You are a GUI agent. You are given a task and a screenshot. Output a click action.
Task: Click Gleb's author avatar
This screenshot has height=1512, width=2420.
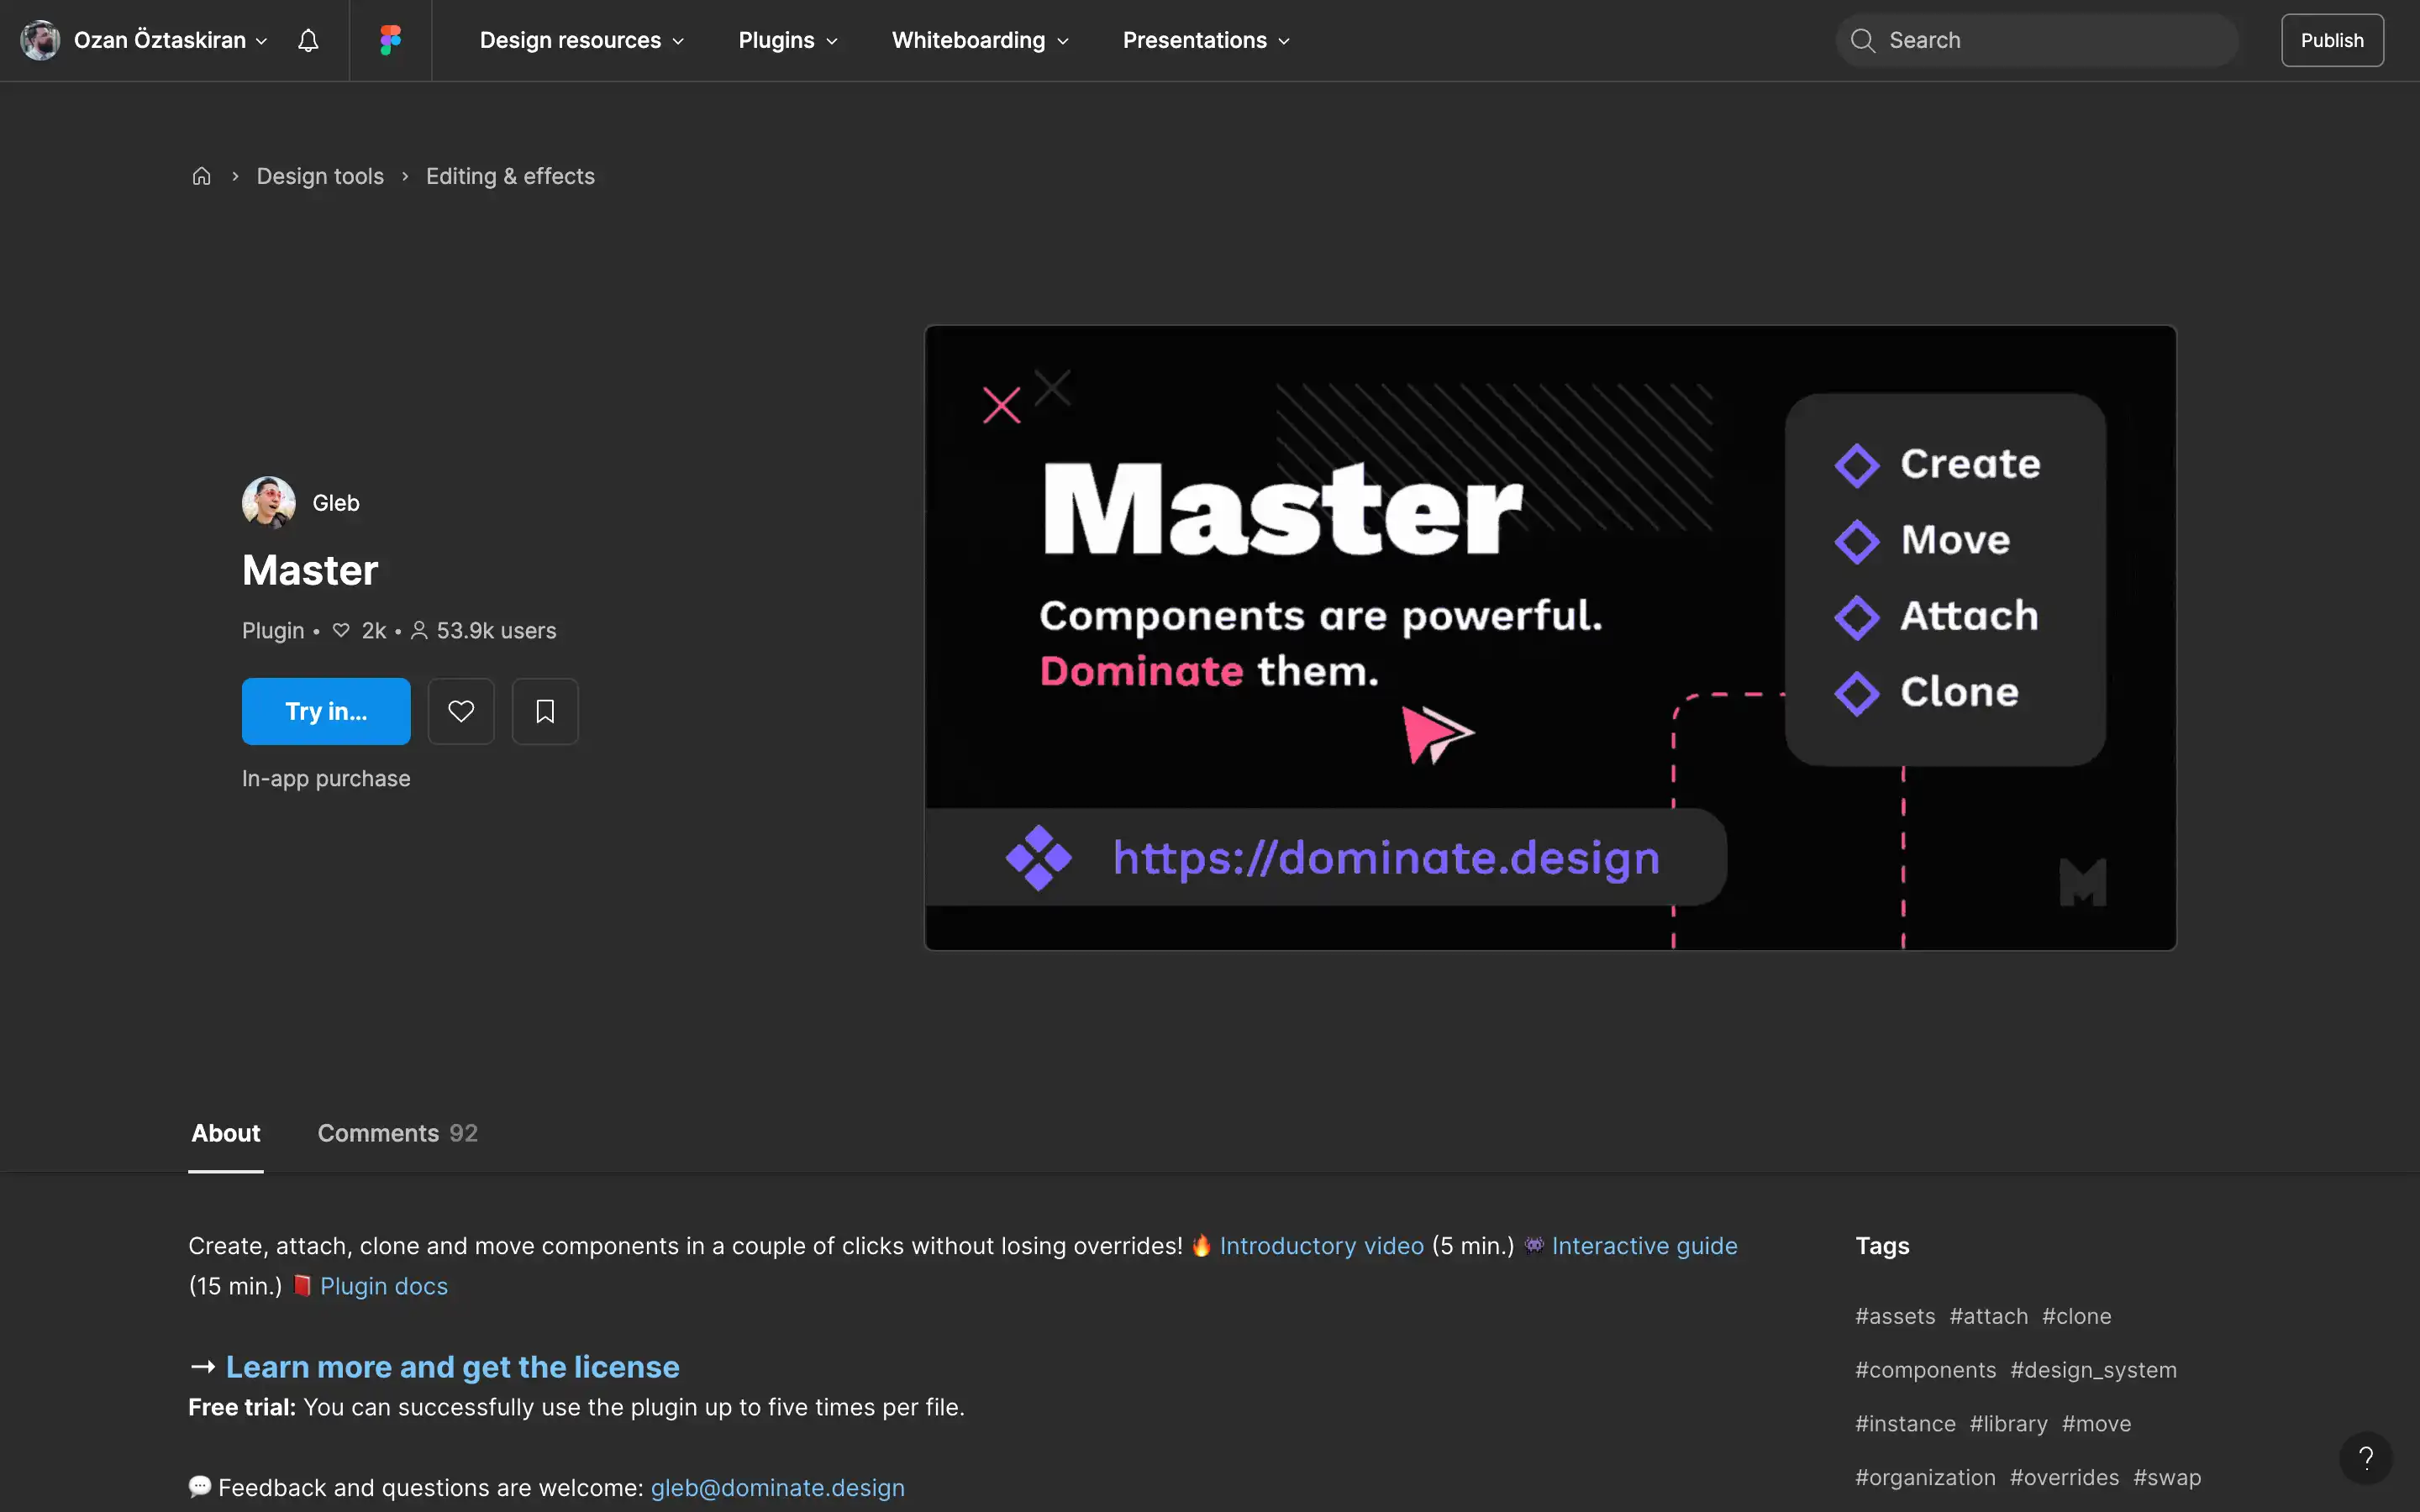point(268,502)
